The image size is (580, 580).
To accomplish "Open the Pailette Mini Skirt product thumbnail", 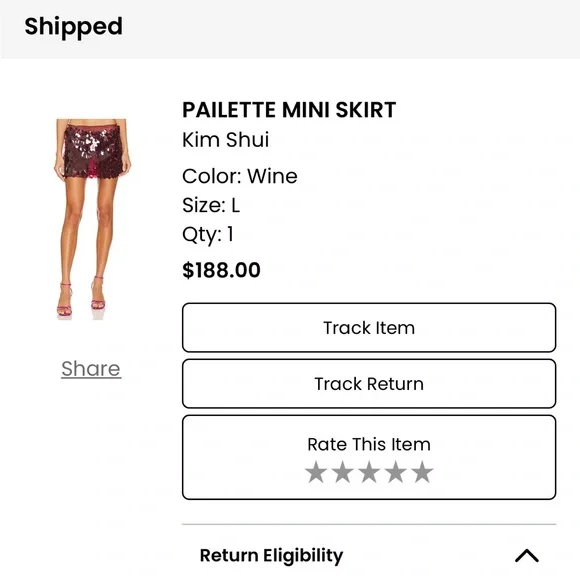I will [x=92, y=218].
